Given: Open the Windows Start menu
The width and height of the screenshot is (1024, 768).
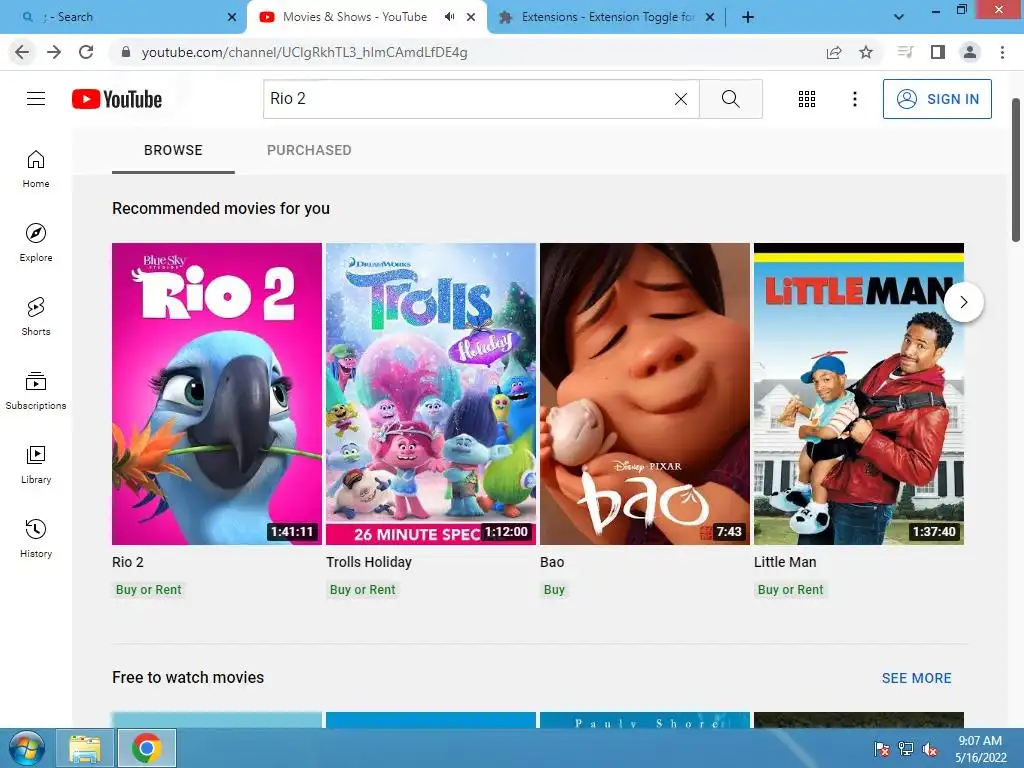Looking at the screenshot, I should [x=27, y=748].
